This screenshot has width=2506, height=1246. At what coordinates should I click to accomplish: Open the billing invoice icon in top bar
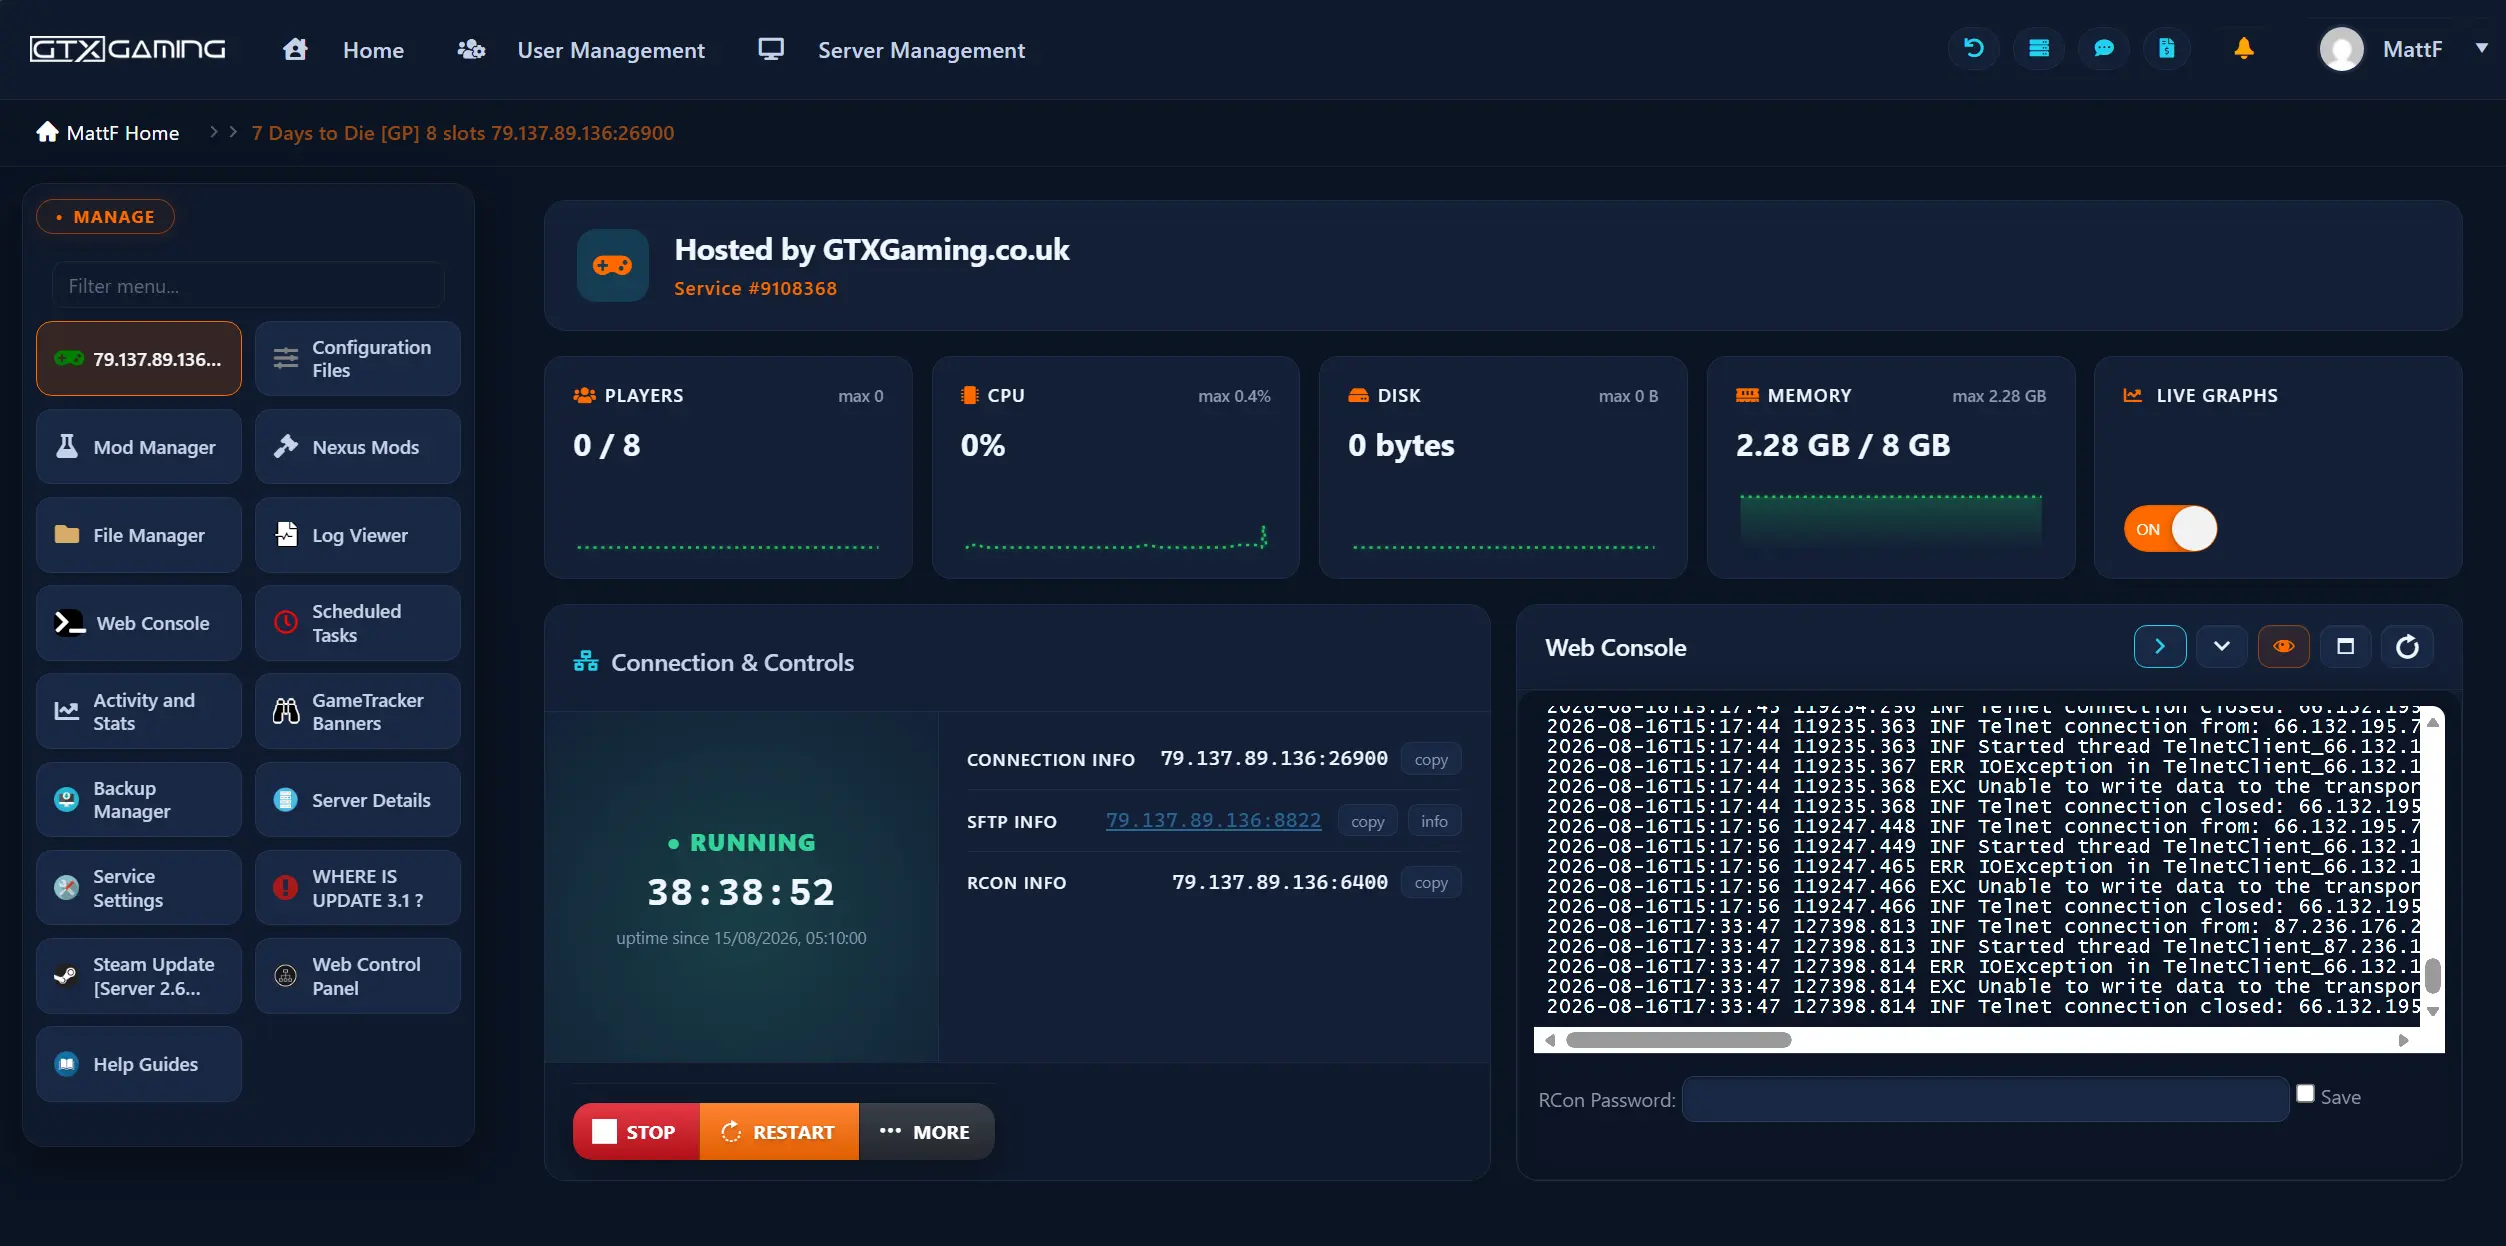[2166, 48]
